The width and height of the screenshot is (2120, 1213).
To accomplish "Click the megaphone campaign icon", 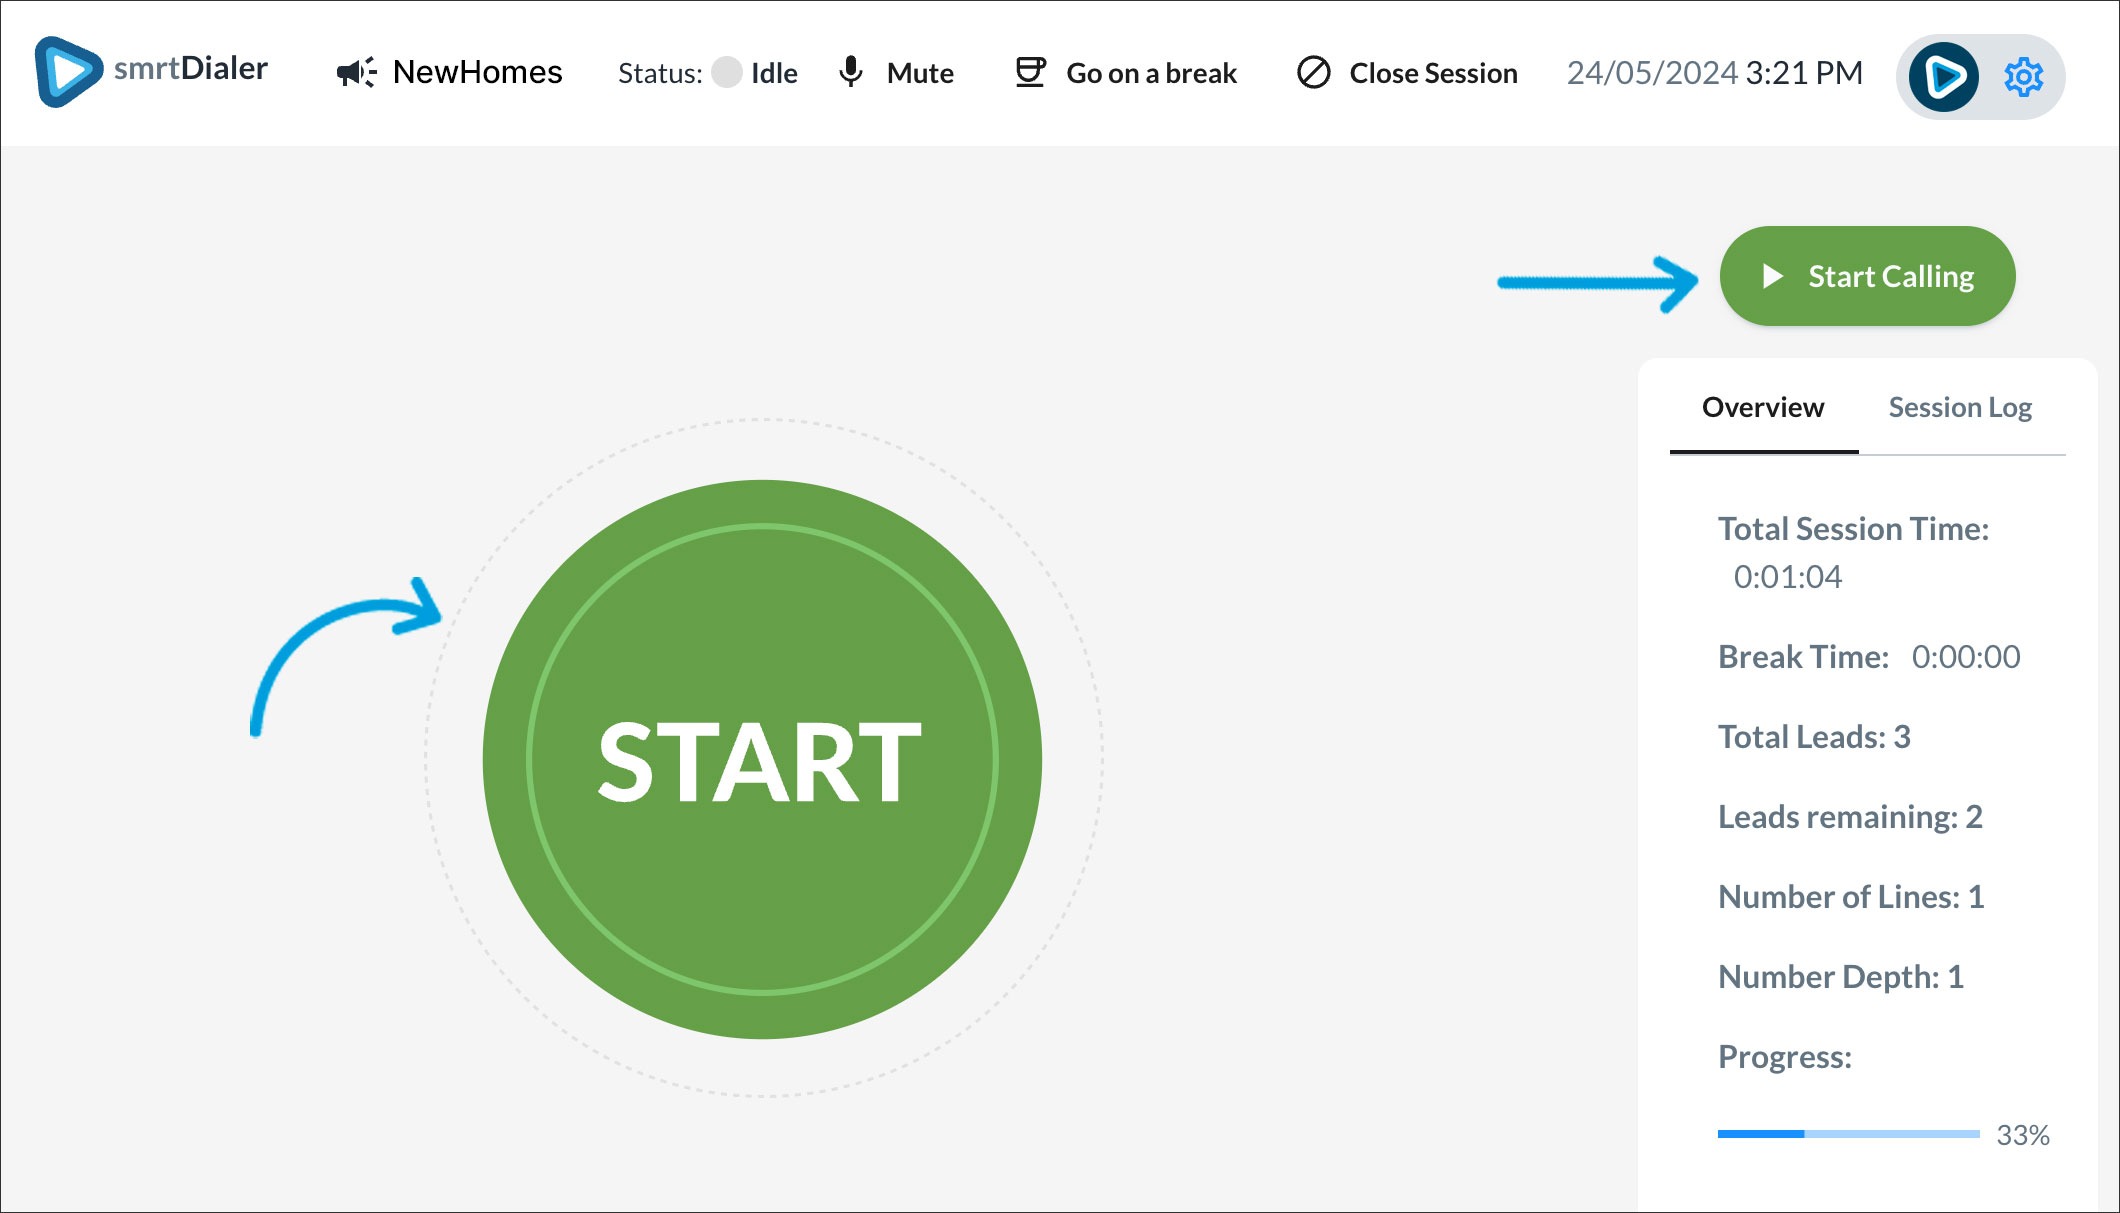I will 356,72.
